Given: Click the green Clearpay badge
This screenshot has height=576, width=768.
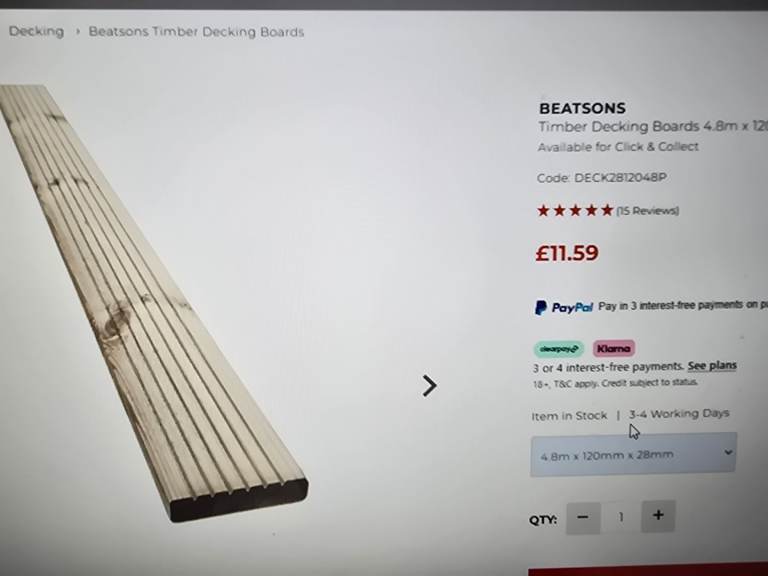Looking at the screenshot, I should [x=558, y=349].
